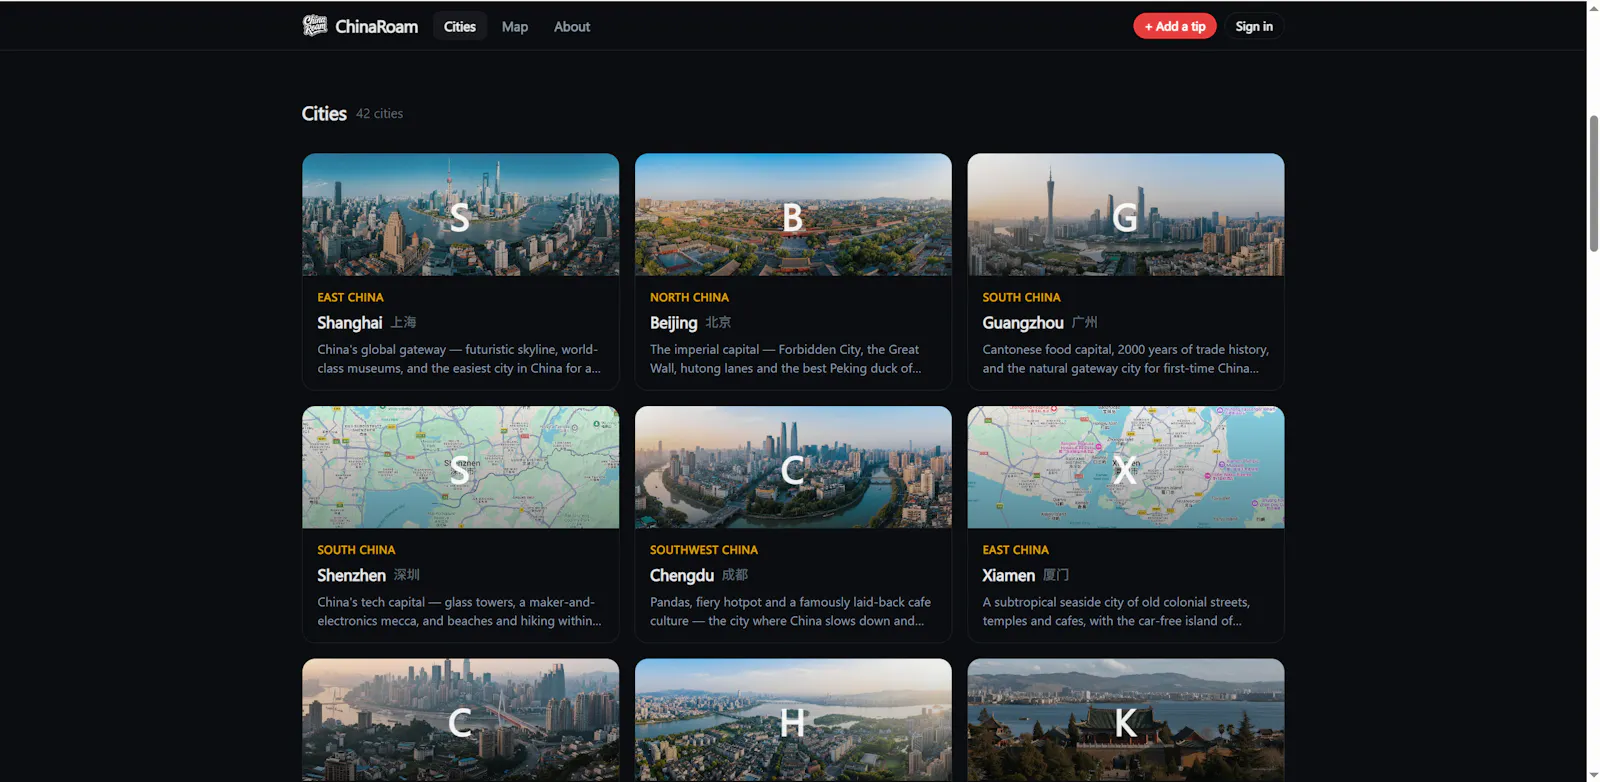Click the Beijing city title
This screenshot has width=1600, height=782.
[x=674, y=323]
